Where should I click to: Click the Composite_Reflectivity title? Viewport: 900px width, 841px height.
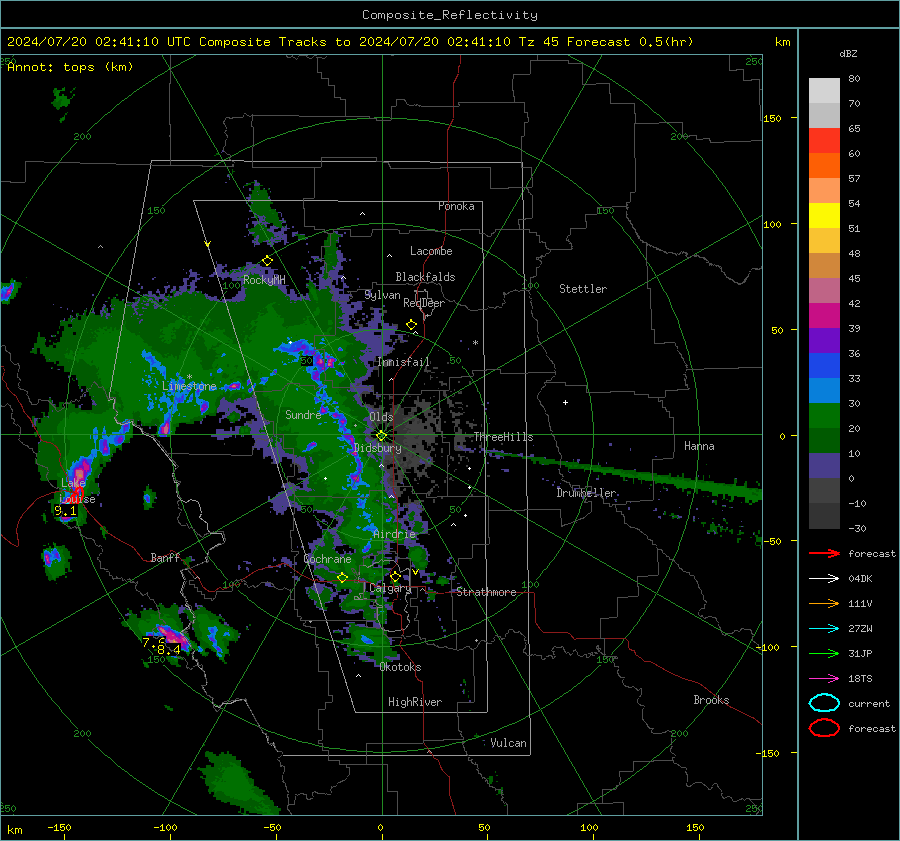tap(450, 15)
